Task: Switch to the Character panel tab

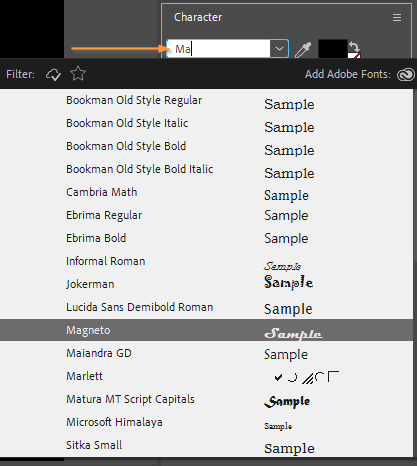Action: [x=198, y=17]
